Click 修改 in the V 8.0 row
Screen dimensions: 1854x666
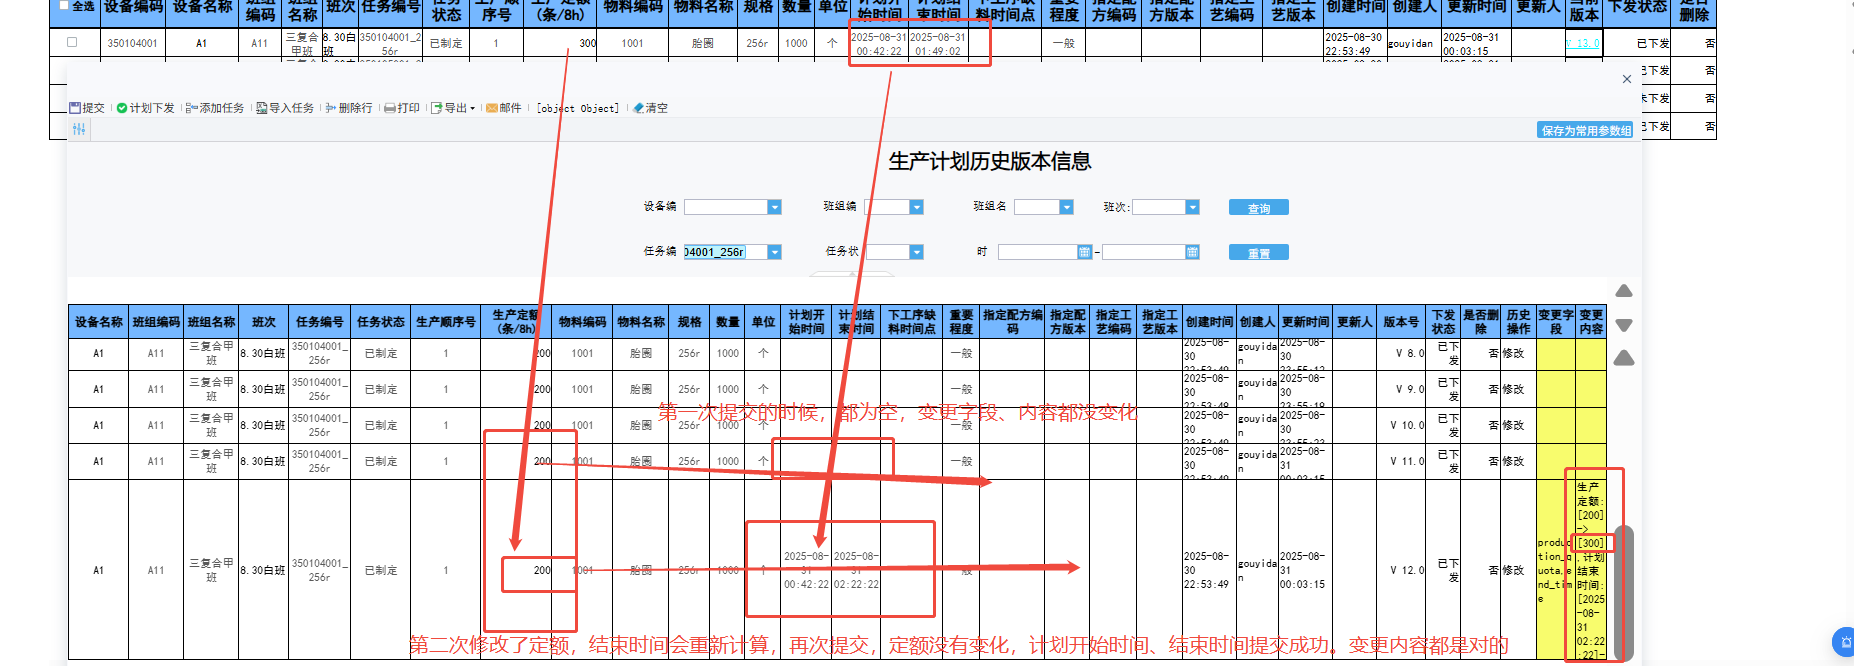[1513, 353]
